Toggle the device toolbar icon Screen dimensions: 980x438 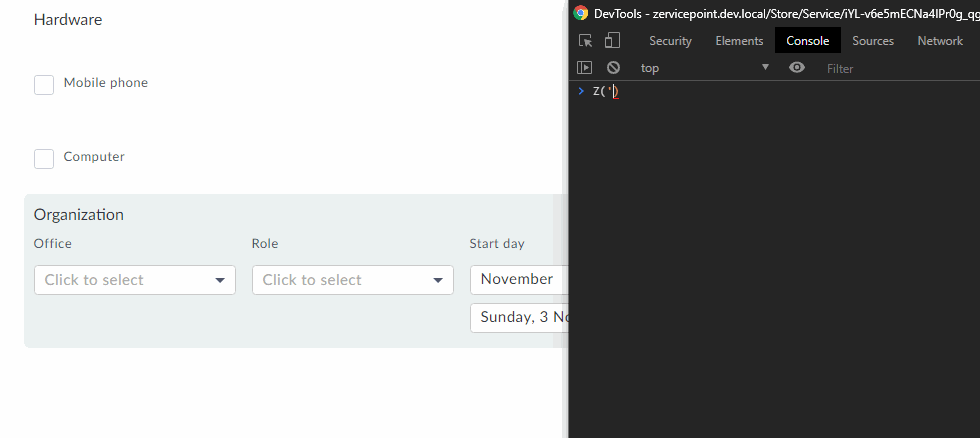click(612, 41)
